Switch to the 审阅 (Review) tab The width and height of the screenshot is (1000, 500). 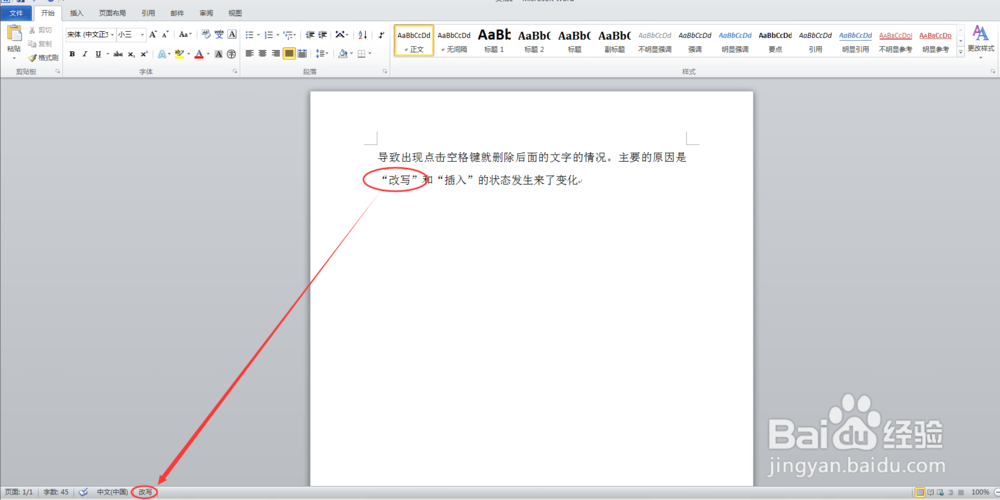206,13
